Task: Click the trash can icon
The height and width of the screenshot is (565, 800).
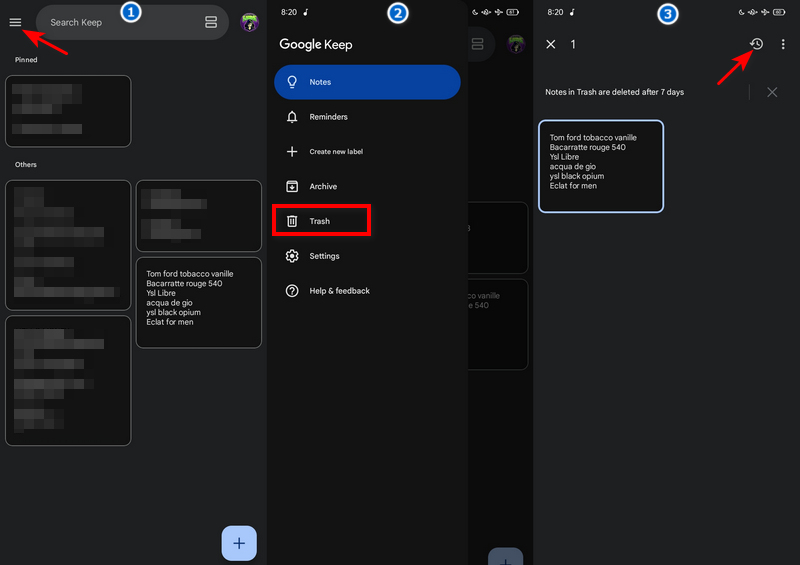Action: pyautogui.click(x=292, y=221)
